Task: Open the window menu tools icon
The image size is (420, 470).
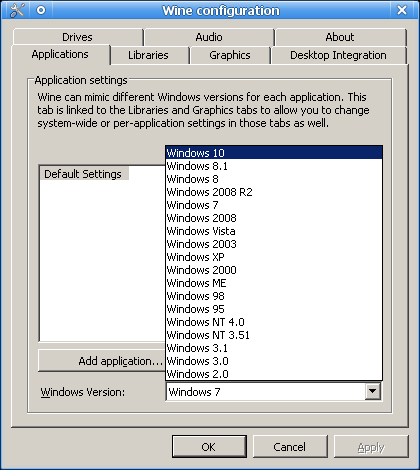Action: [x=16, y=10]
